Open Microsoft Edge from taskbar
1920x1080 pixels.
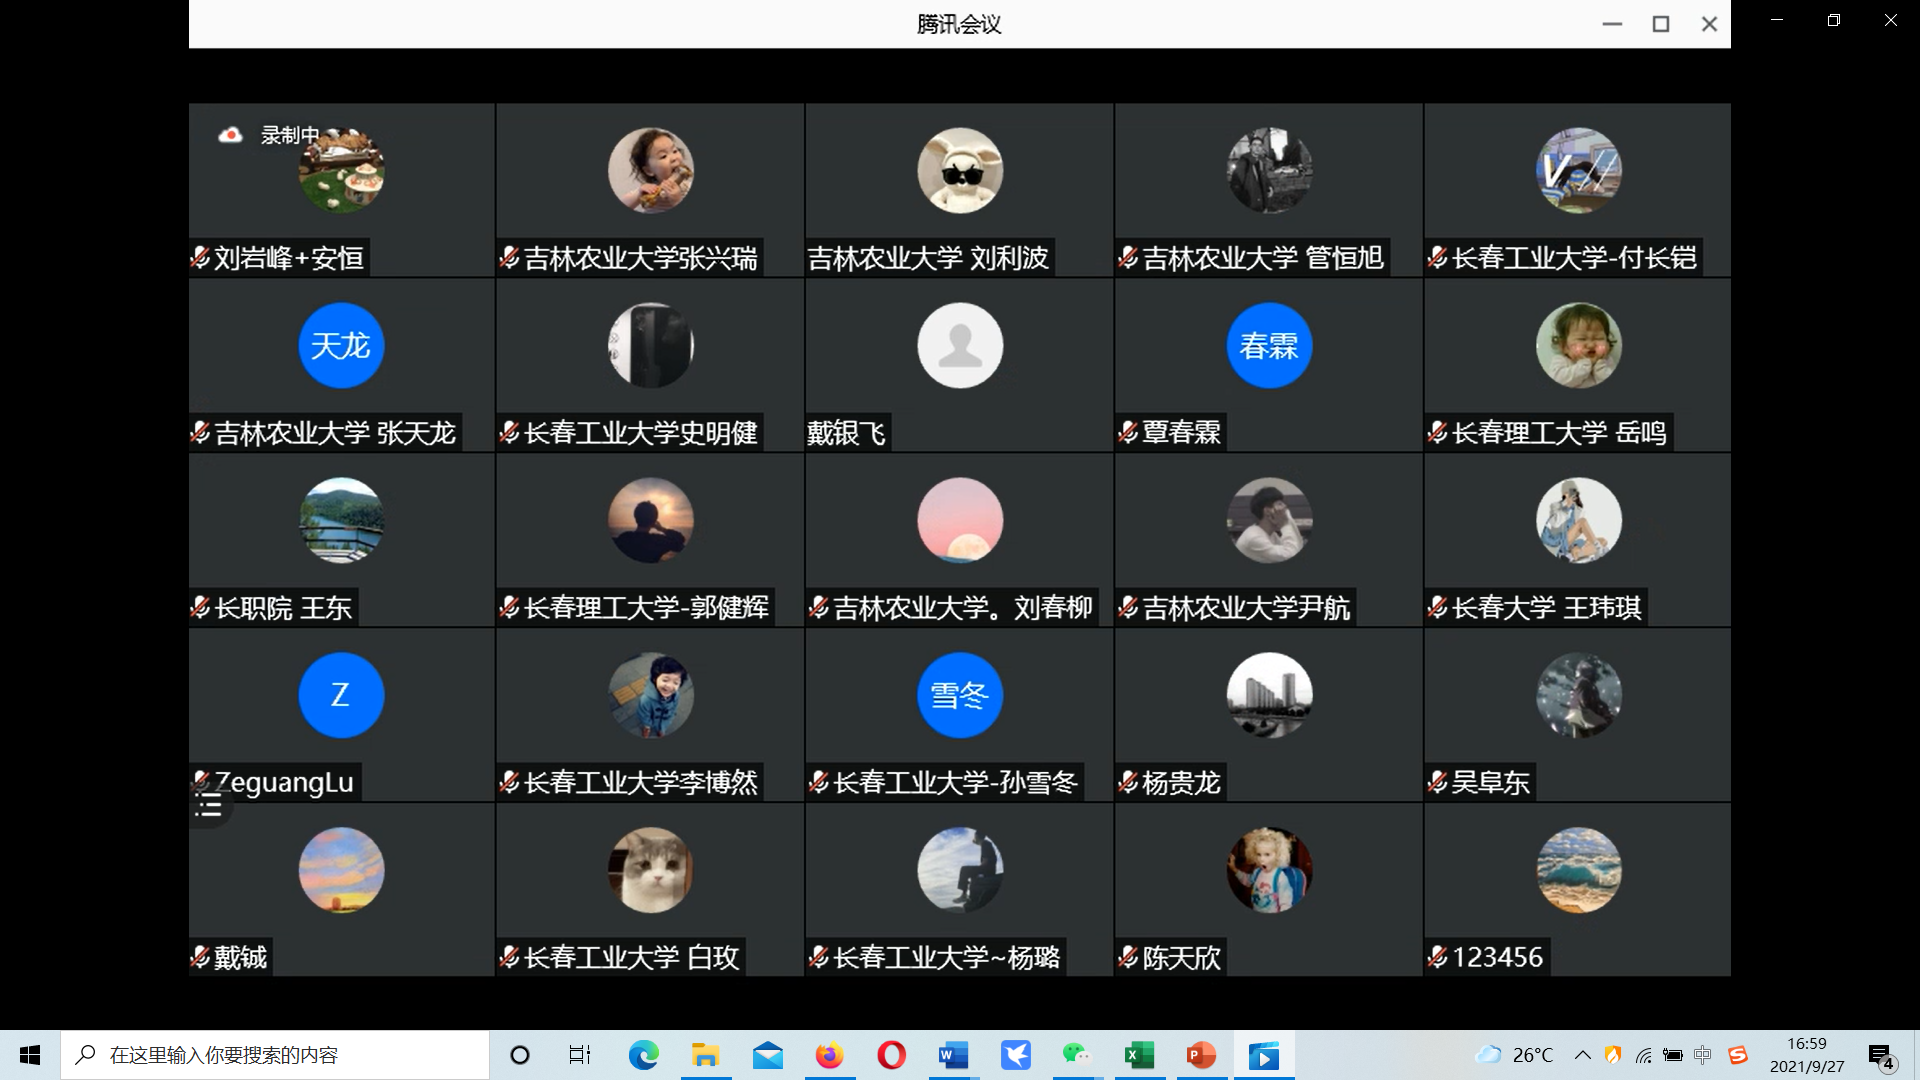643,1055
